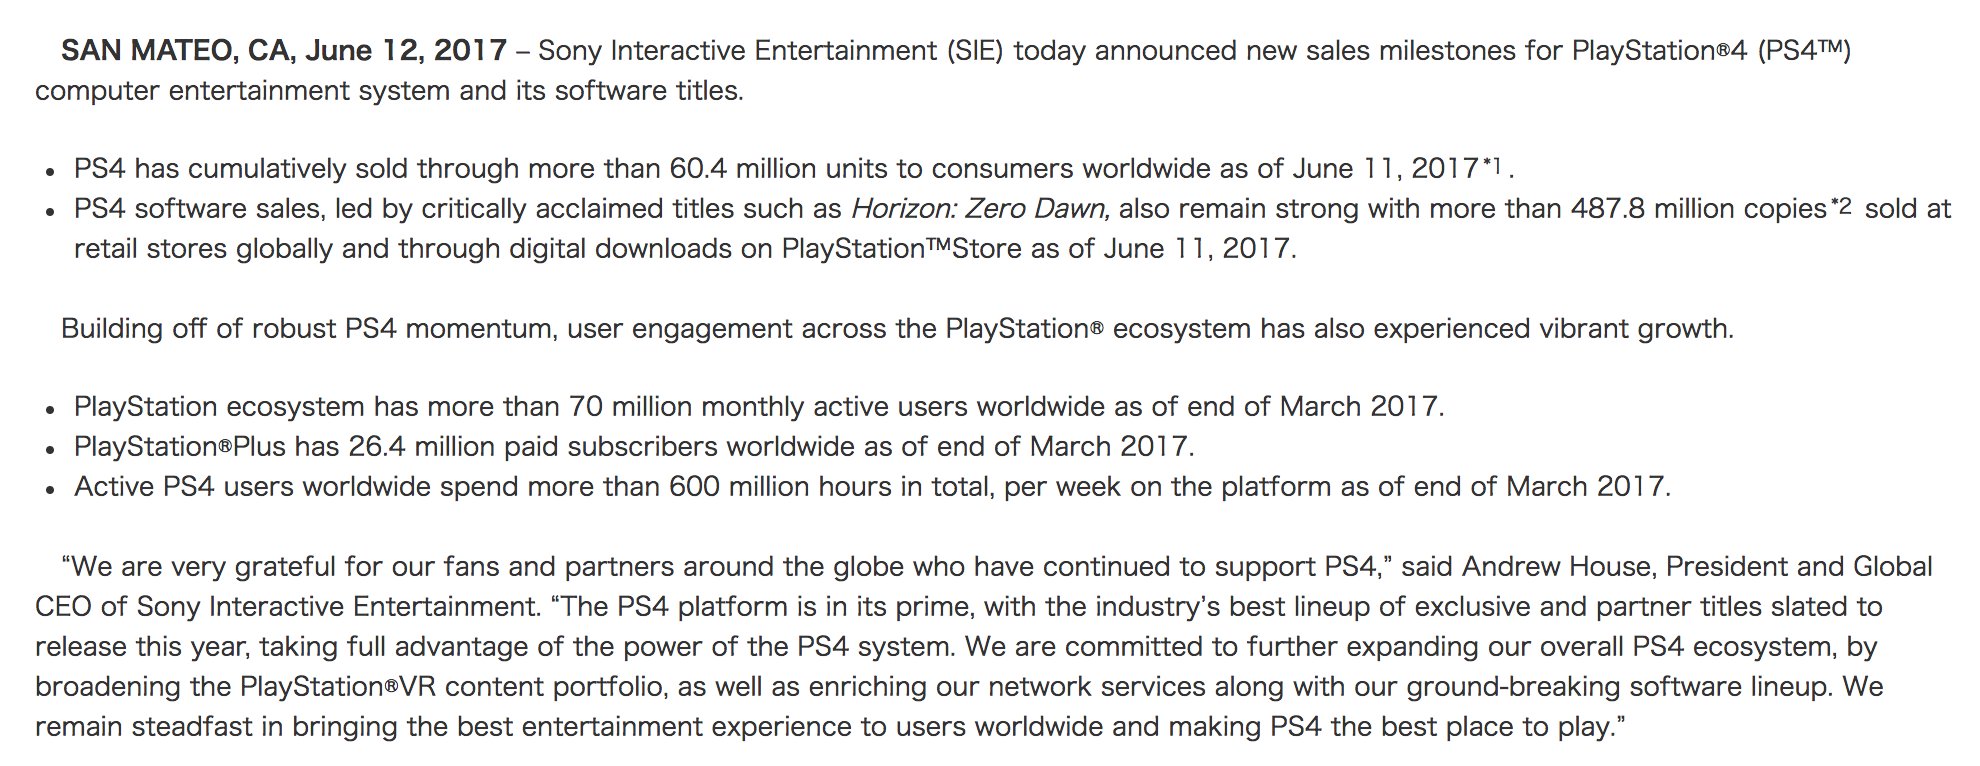Viewport: 1980px width, 766px height.
Task: Click the bullet before 'PlayStation®Plus has 26.4 million'
Action: 50,450
